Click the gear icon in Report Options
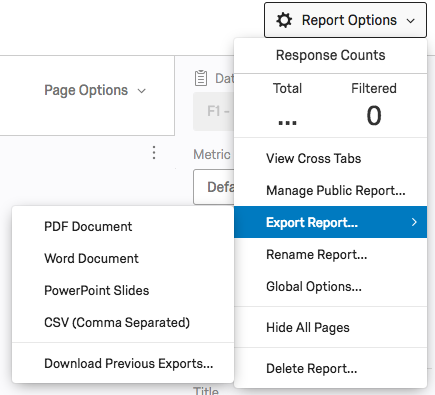435x395 pixels. coord(284,20)
